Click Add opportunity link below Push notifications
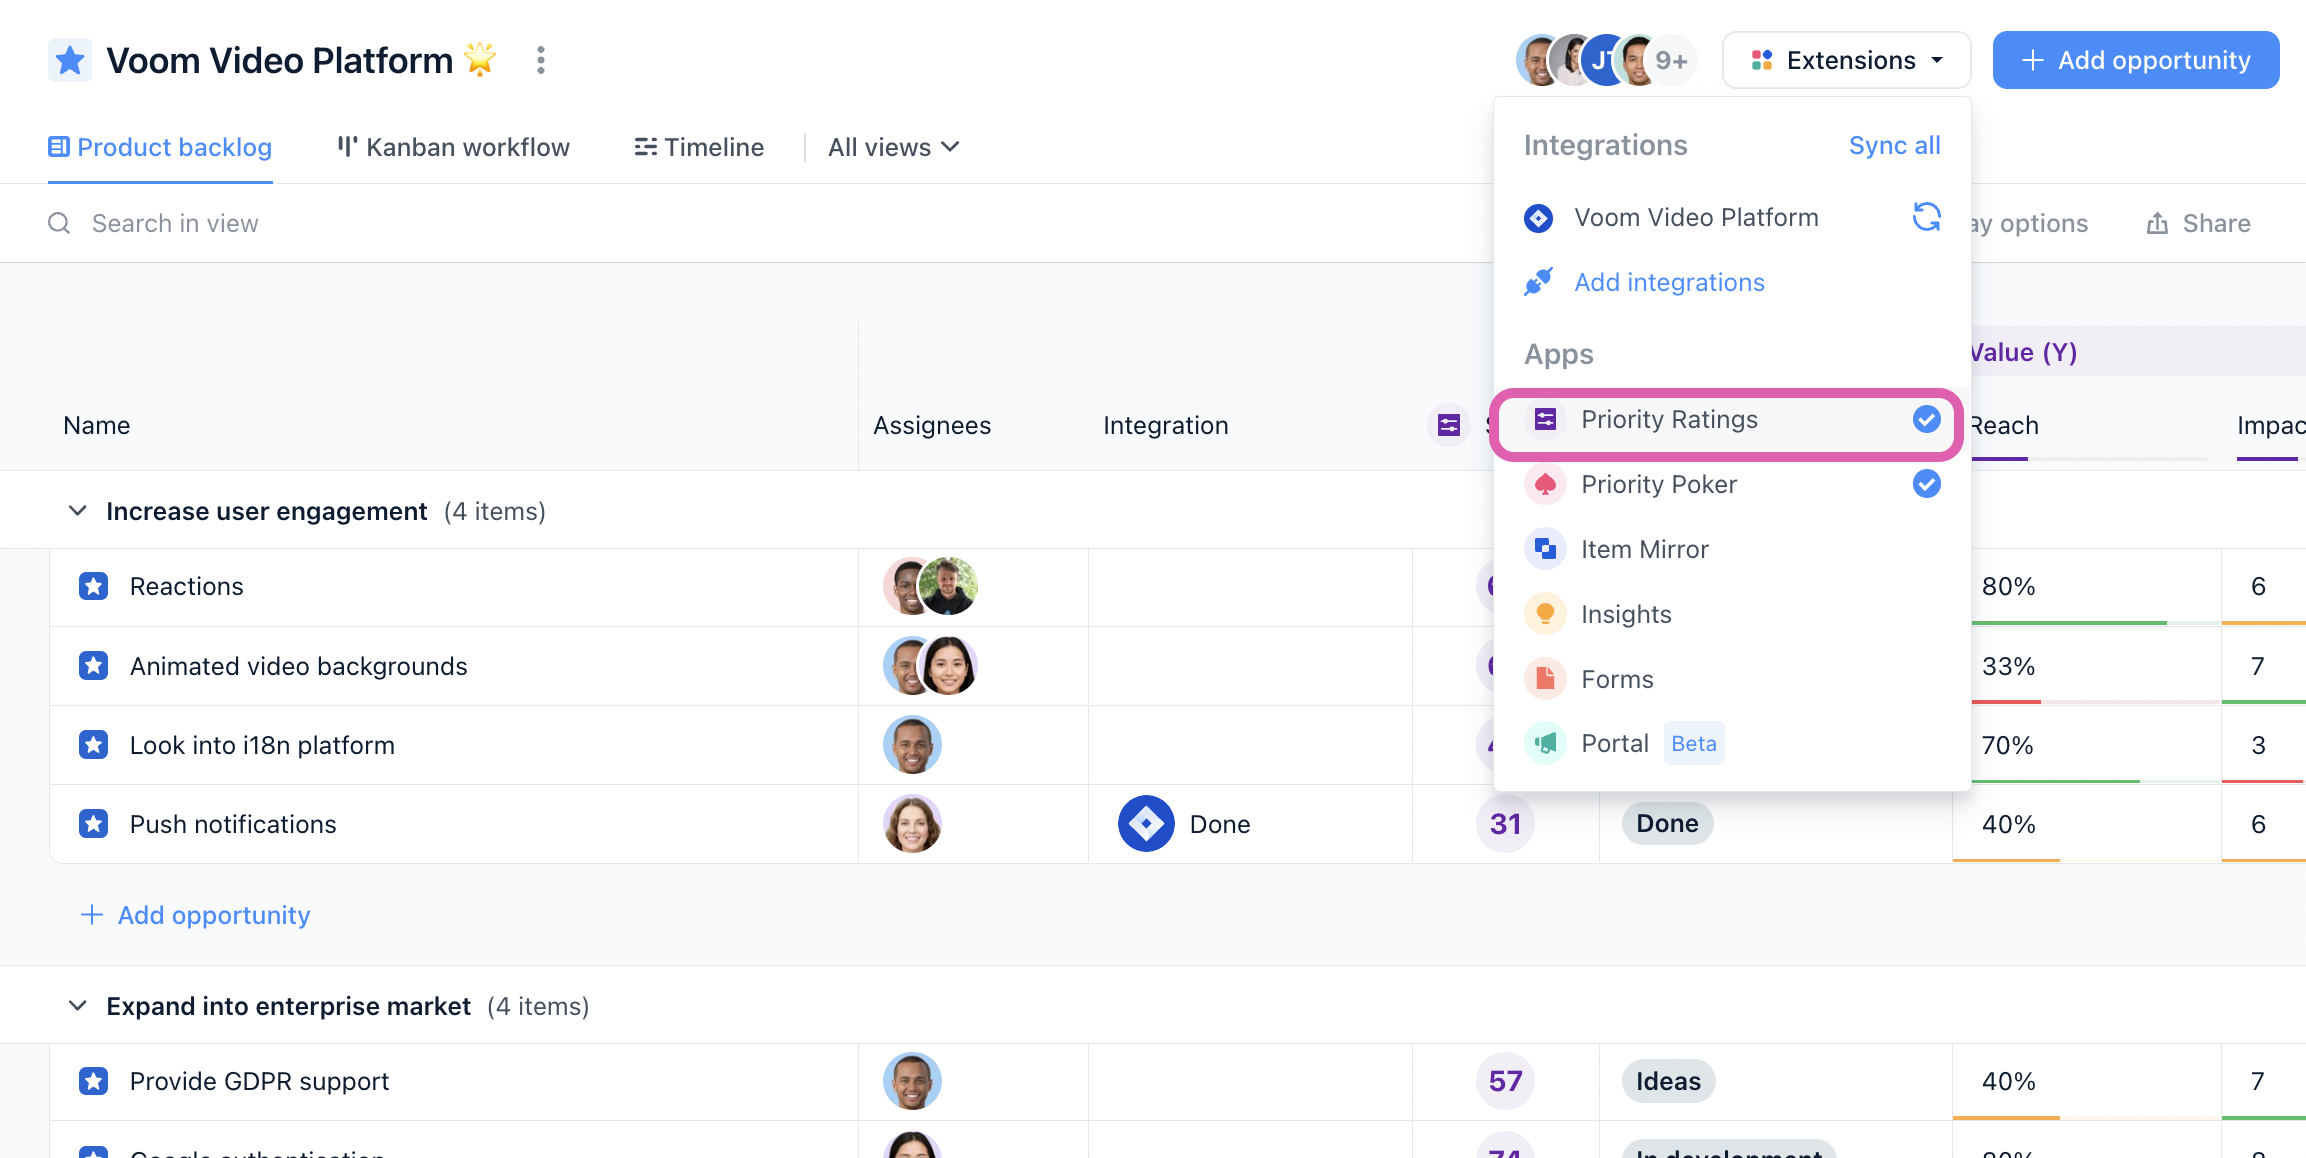This screenshot has height=1158, width=2306. [x=195, y=915]
